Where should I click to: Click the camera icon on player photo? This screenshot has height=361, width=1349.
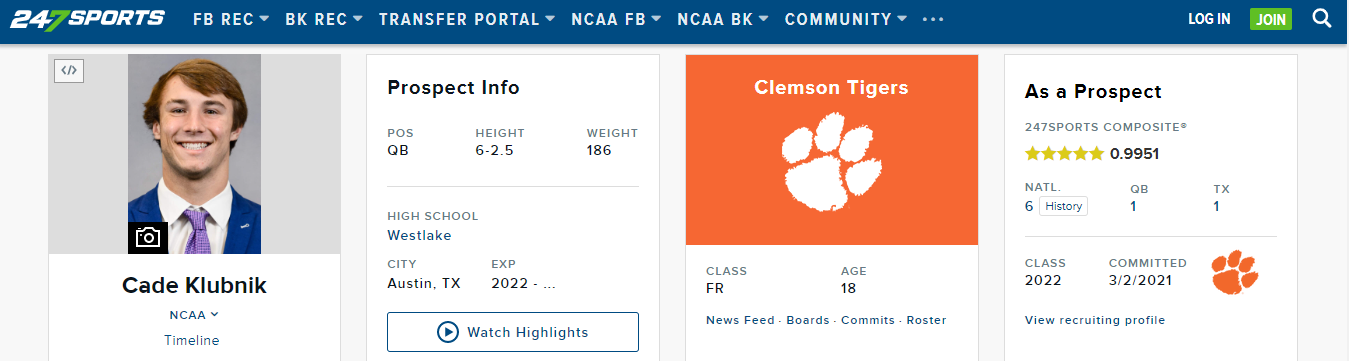point(148,237)
